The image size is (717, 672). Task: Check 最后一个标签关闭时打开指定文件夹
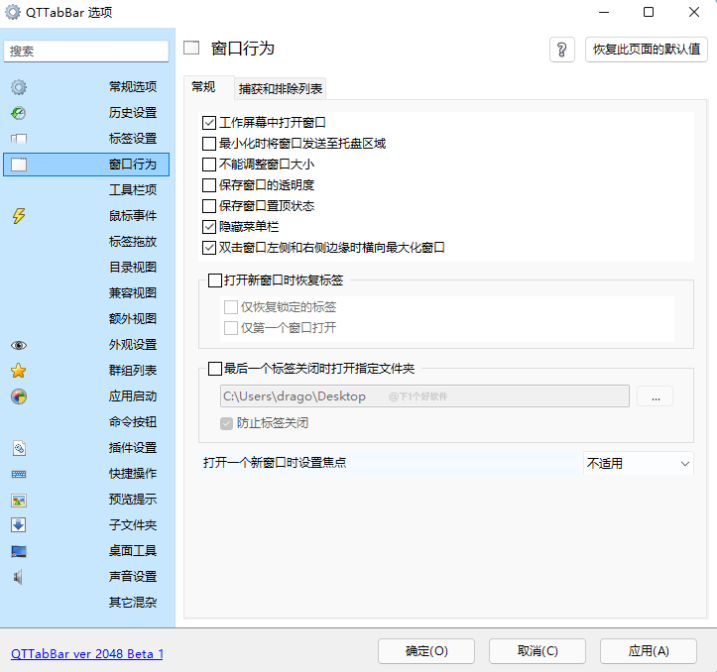pyautogui.click(x=215, y=369)
